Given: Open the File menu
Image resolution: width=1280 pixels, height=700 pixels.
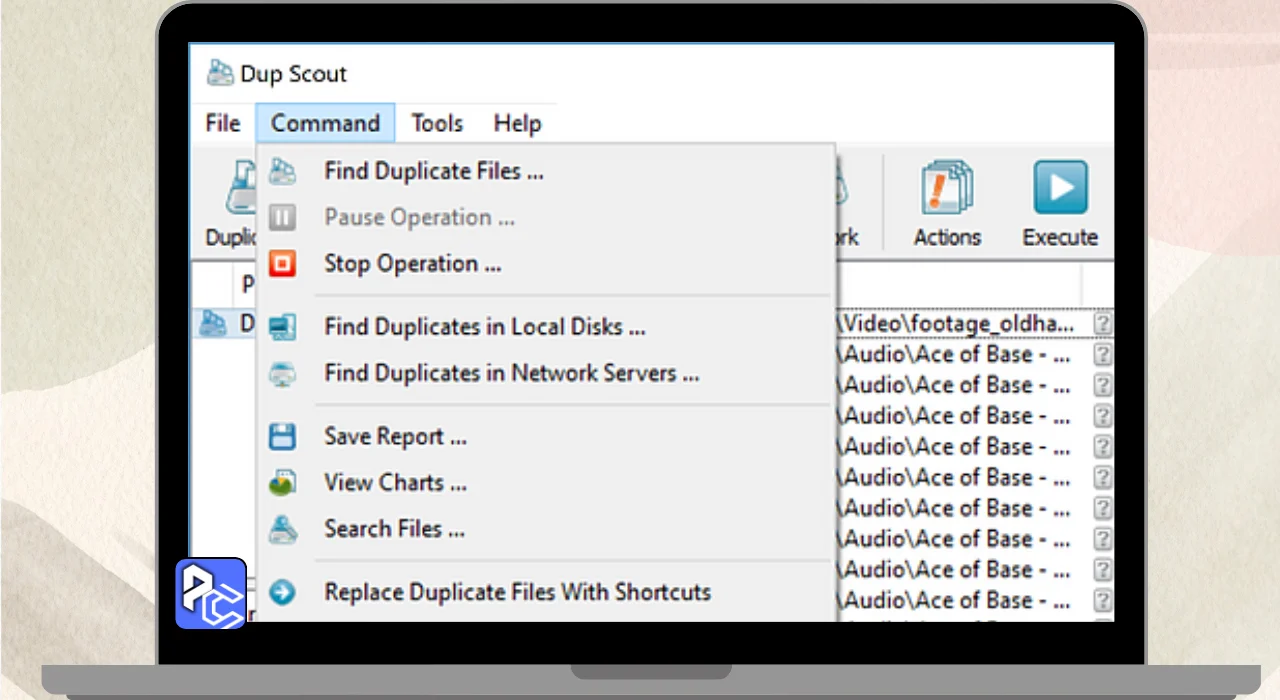Looking at the screenshot, I should coord(223,124).
